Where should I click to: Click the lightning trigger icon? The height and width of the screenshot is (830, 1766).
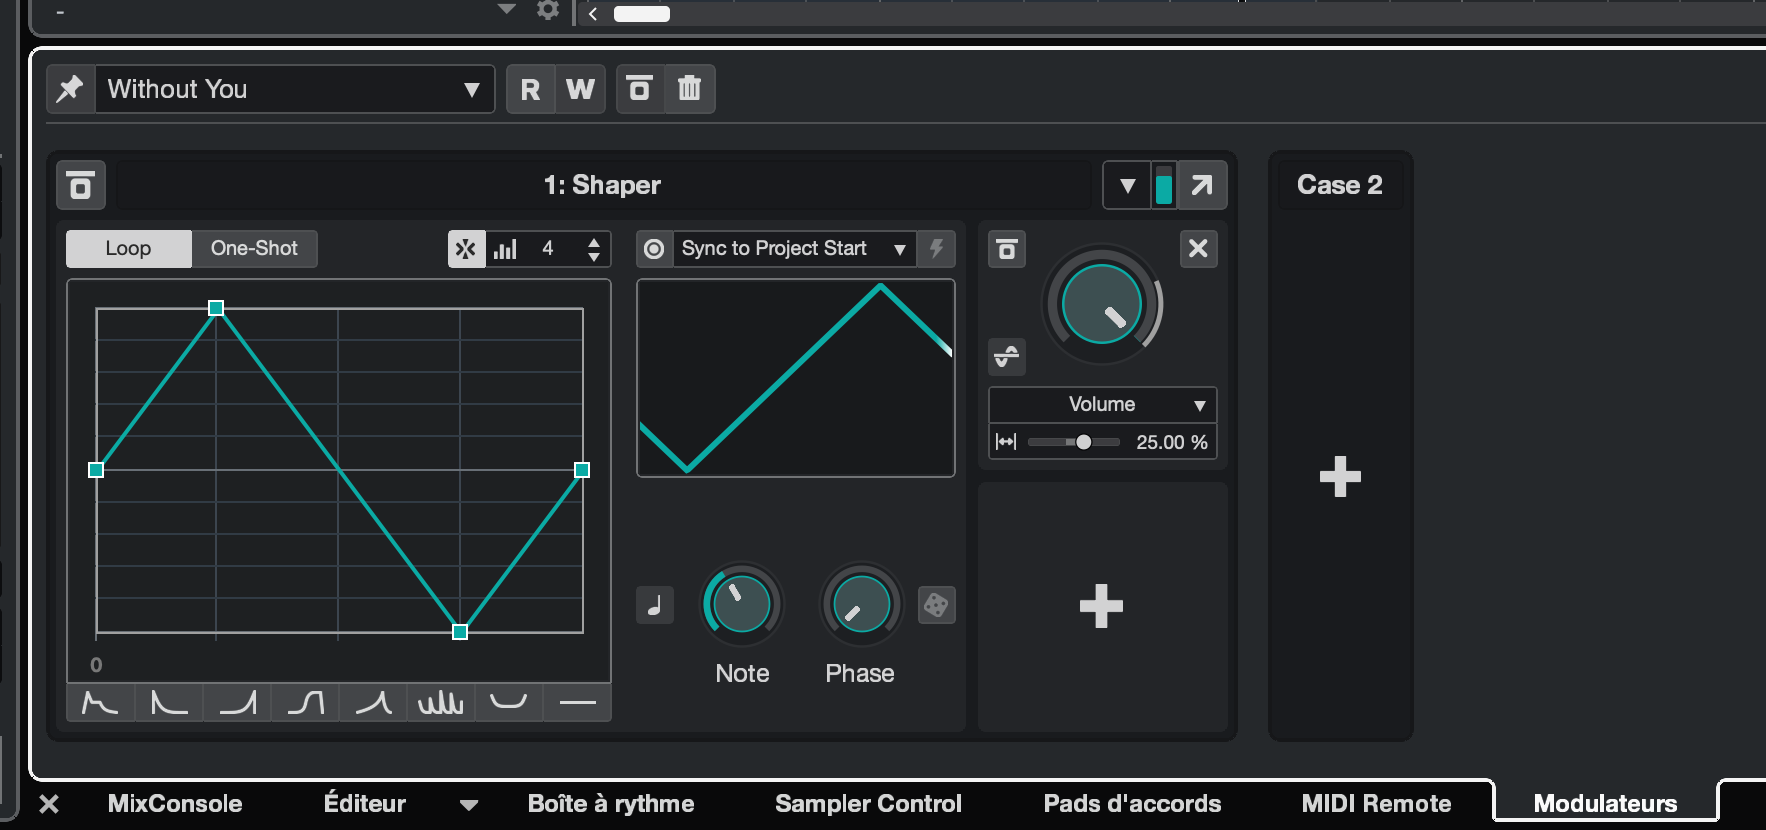[937, 249]
